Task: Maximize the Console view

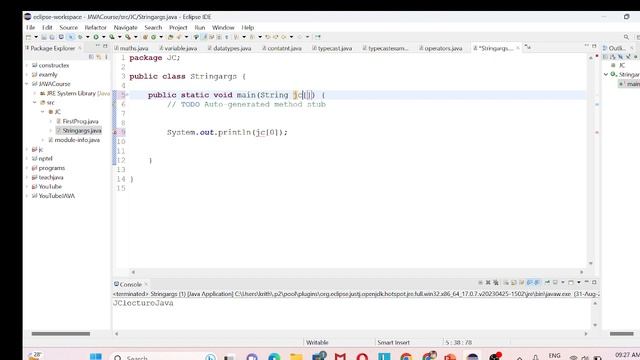Action: tap(594, 282)
